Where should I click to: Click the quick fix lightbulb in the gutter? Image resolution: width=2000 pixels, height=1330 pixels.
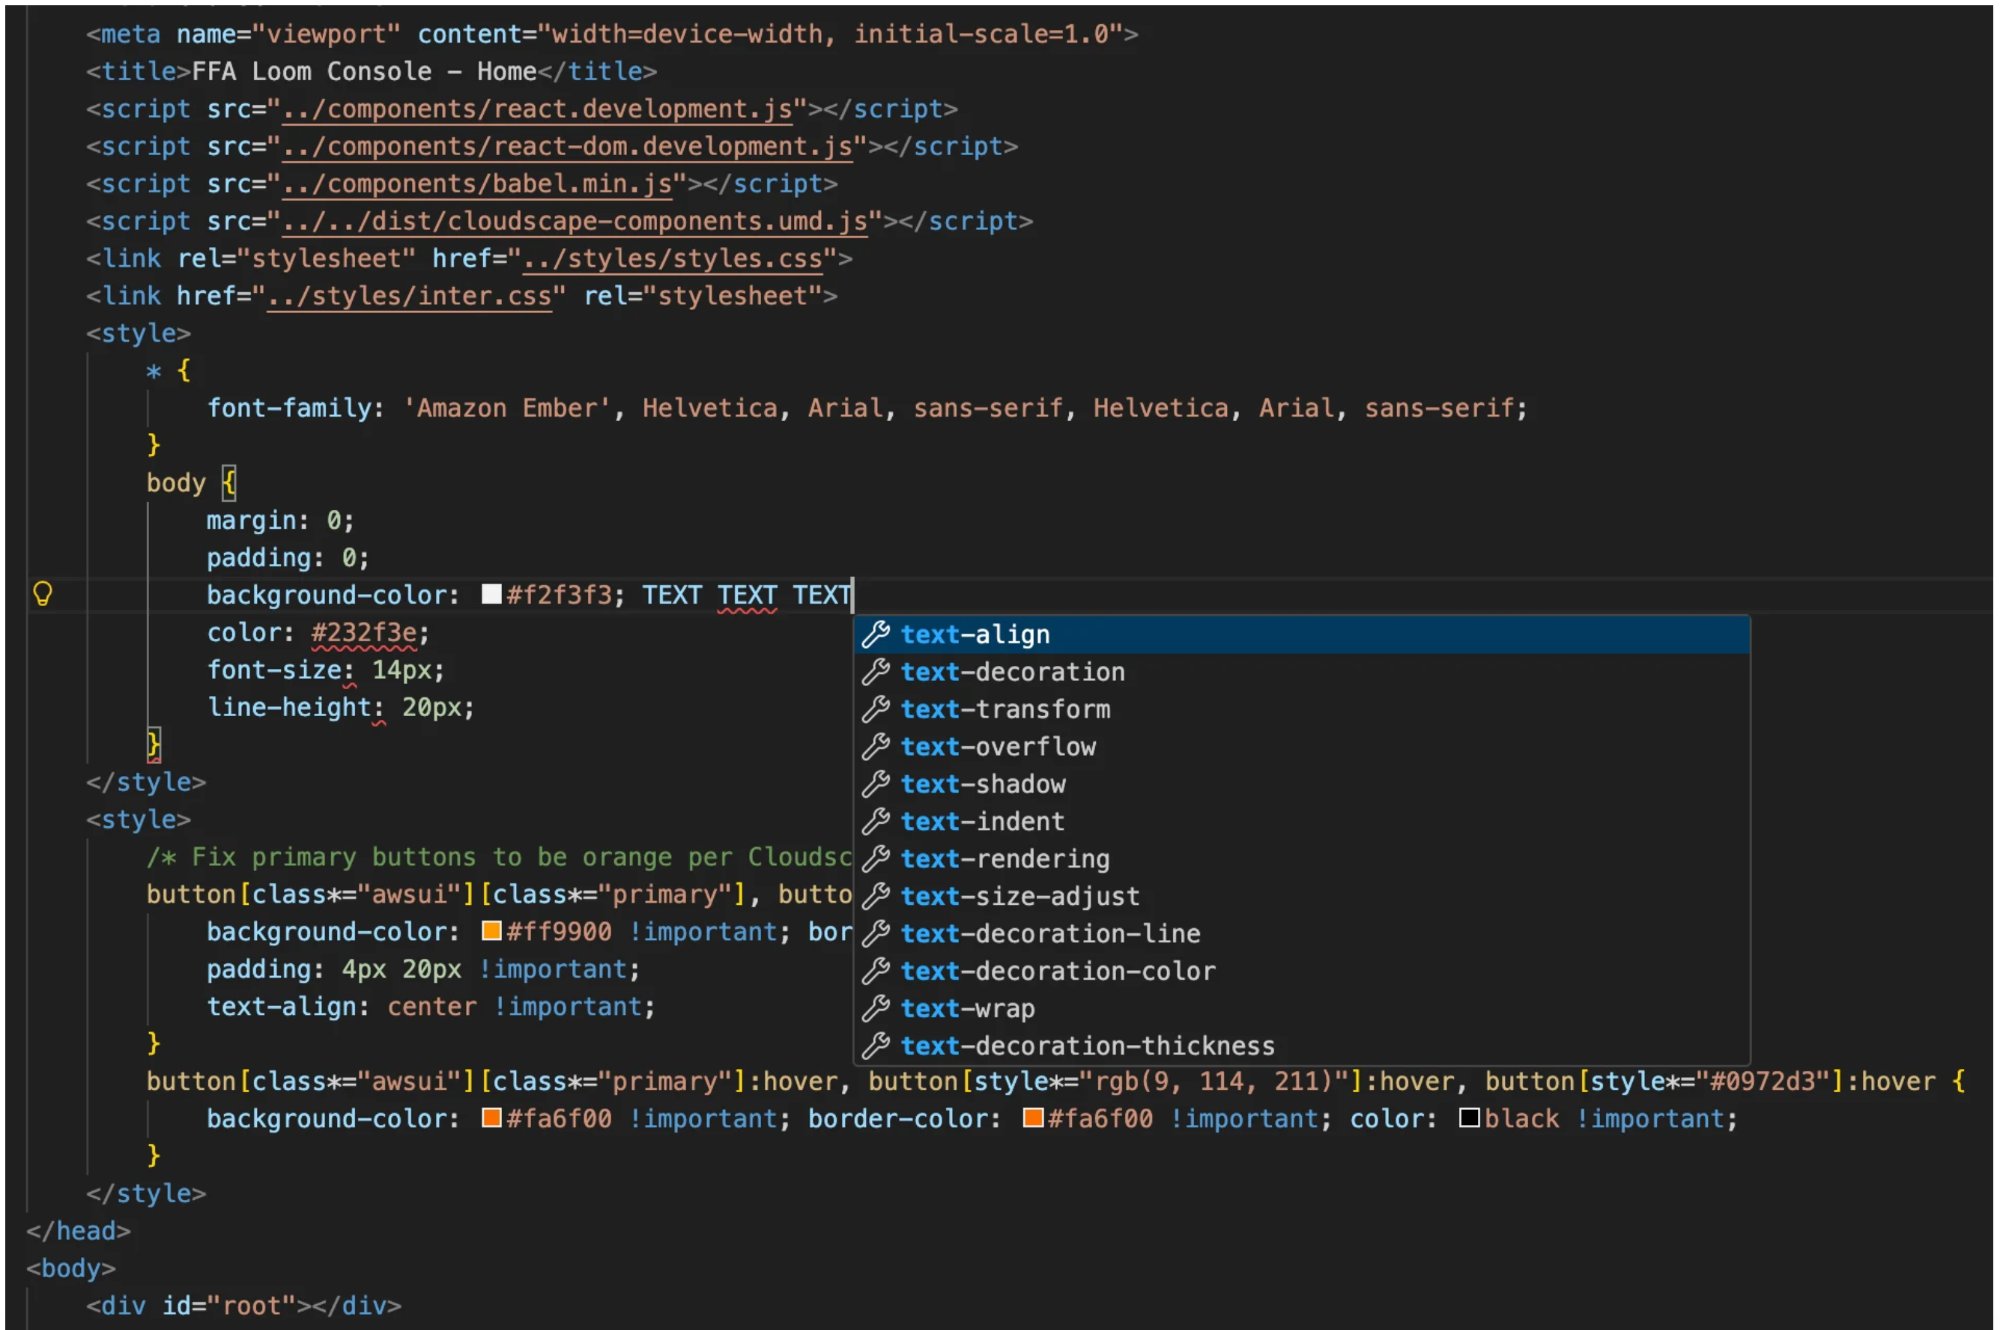(x=42, y=594)
